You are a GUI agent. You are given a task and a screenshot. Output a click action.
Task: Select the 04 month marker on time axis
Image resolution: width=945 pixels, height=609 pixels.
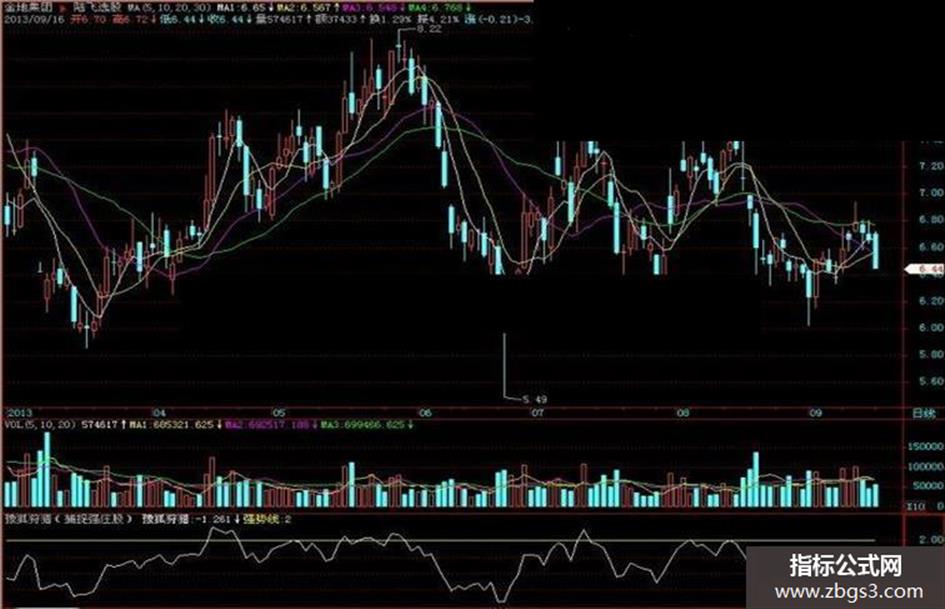pyautogui.click(x=159, y=413)
